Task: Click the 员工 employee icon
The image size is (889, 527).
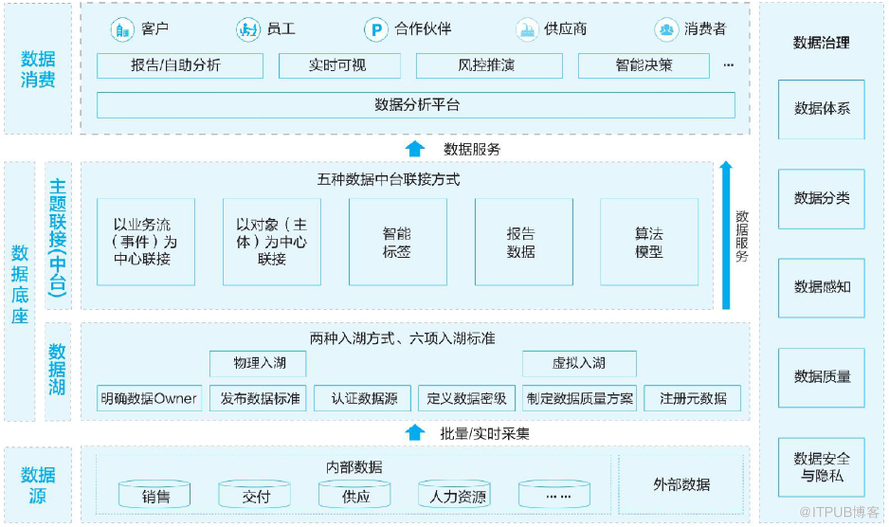Action: pos(248,29)
